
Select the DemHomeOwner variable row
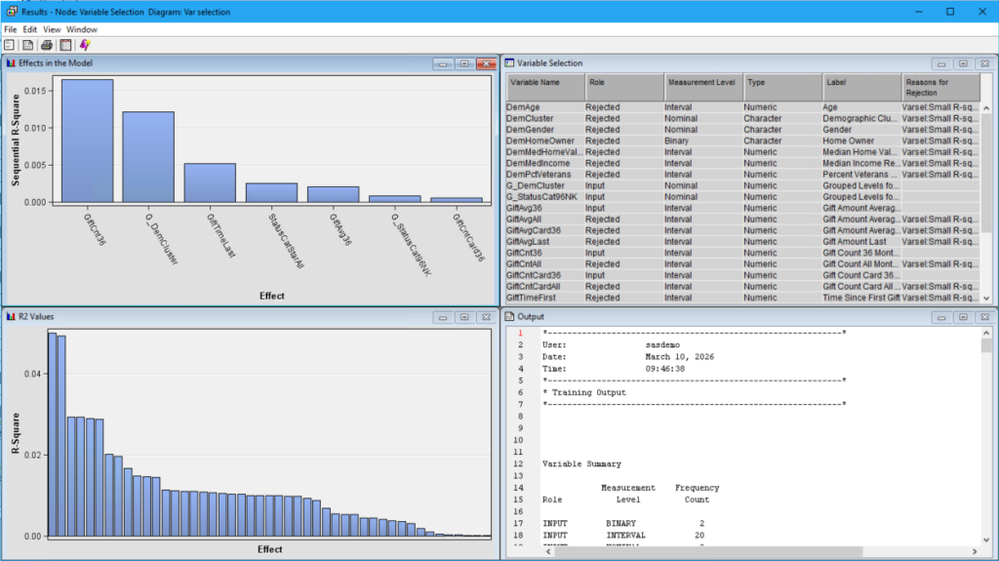click(743, 141)
